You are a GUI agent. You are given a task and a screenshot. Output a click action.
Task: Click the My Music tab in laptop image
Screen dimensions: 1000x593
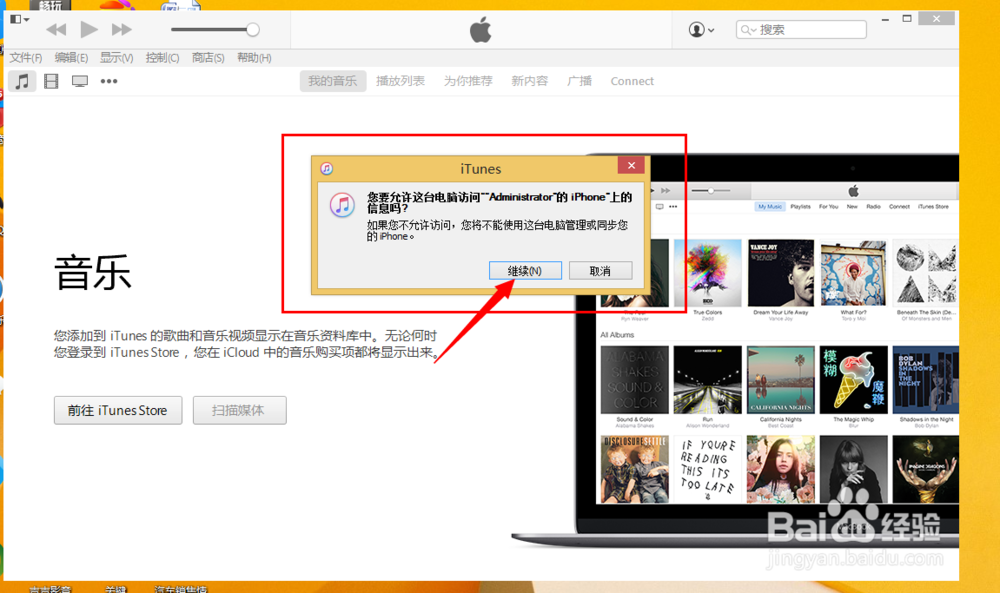click(x=770, y=207)
